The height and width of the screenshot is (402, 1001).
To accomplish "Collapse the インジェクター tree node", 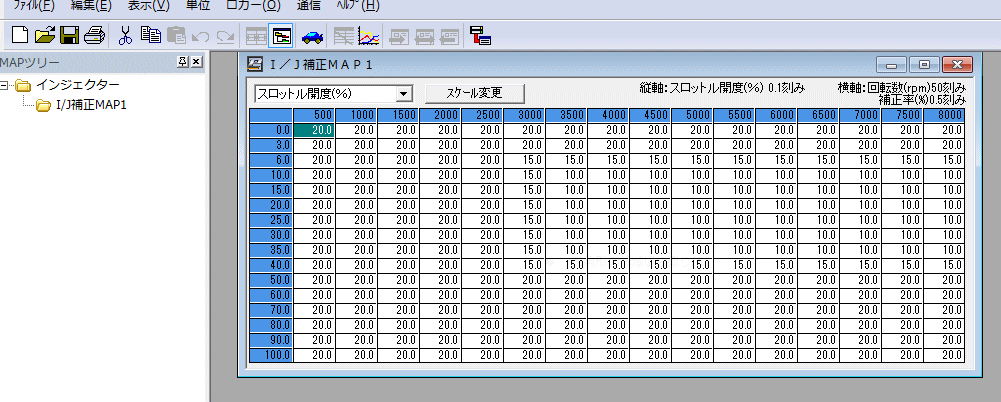I will coord(6,86).
